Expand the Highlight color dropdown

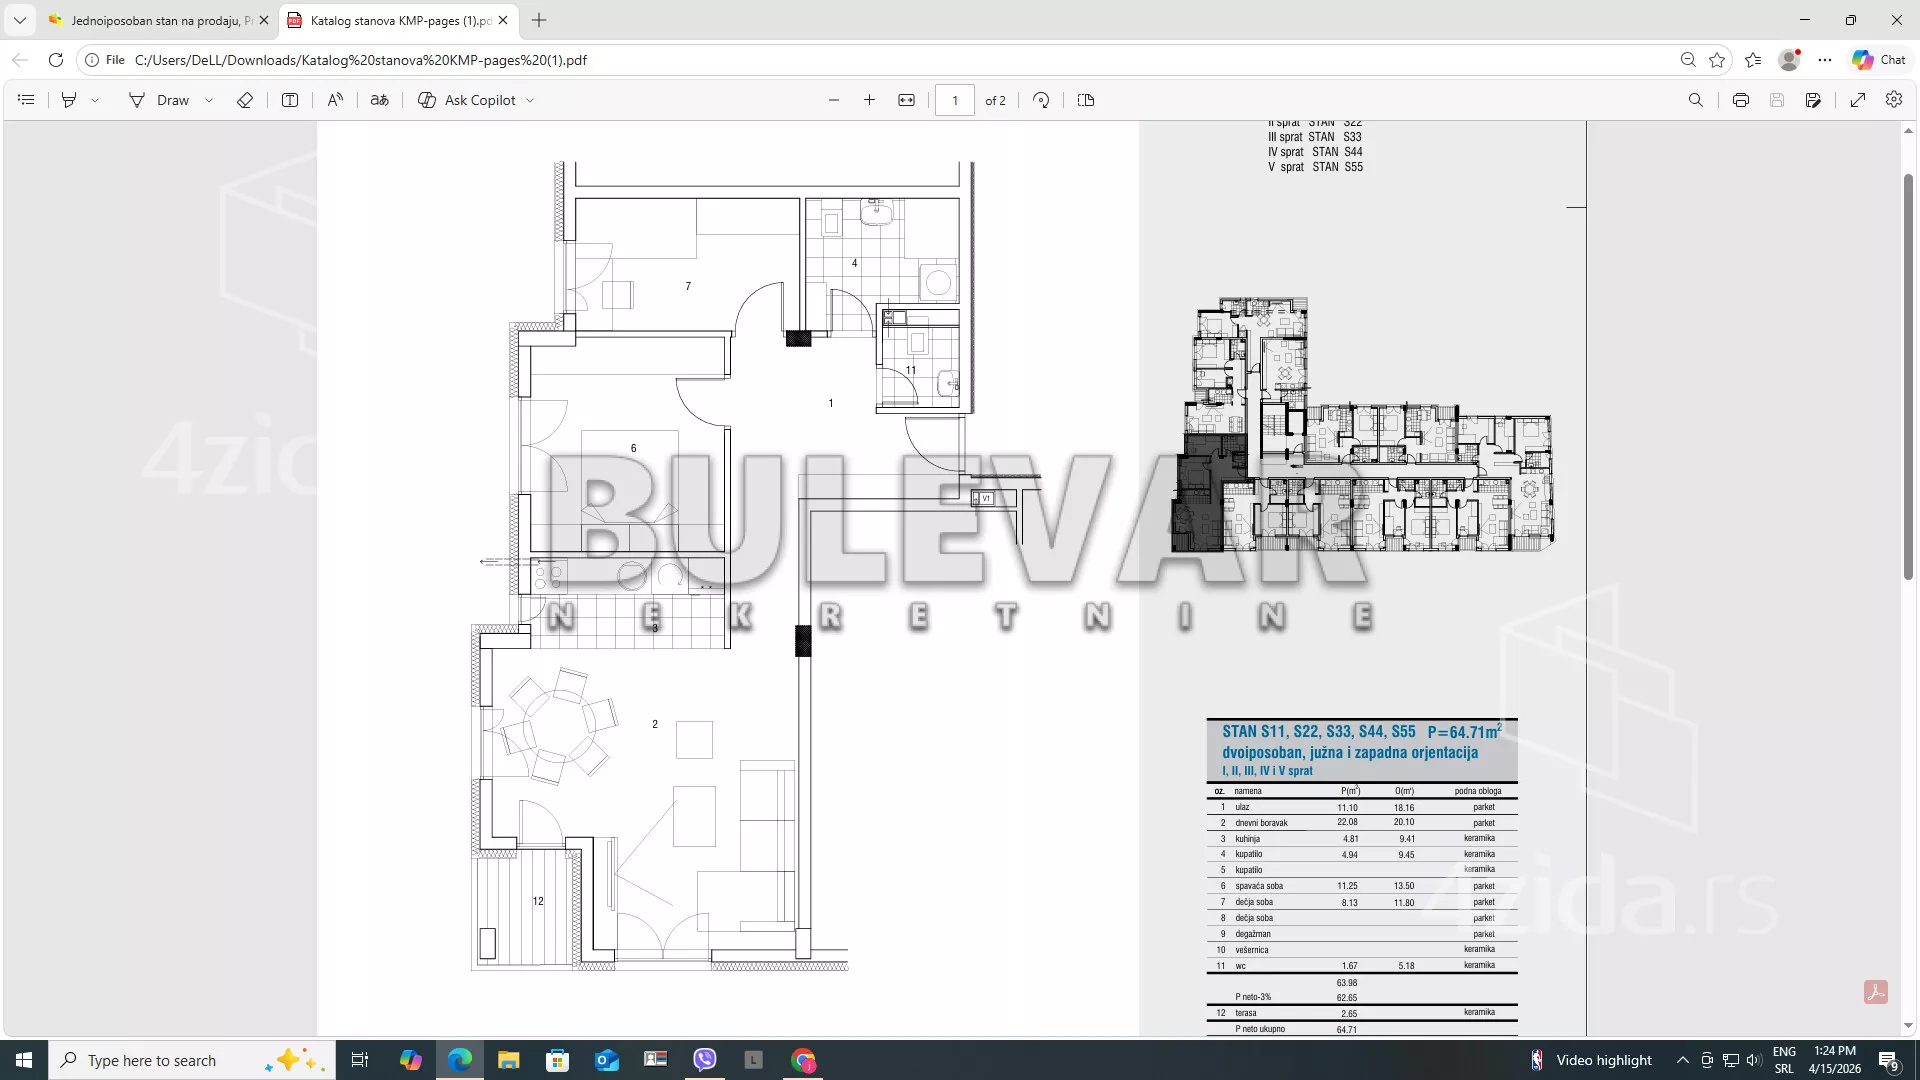tap(95, 100)
